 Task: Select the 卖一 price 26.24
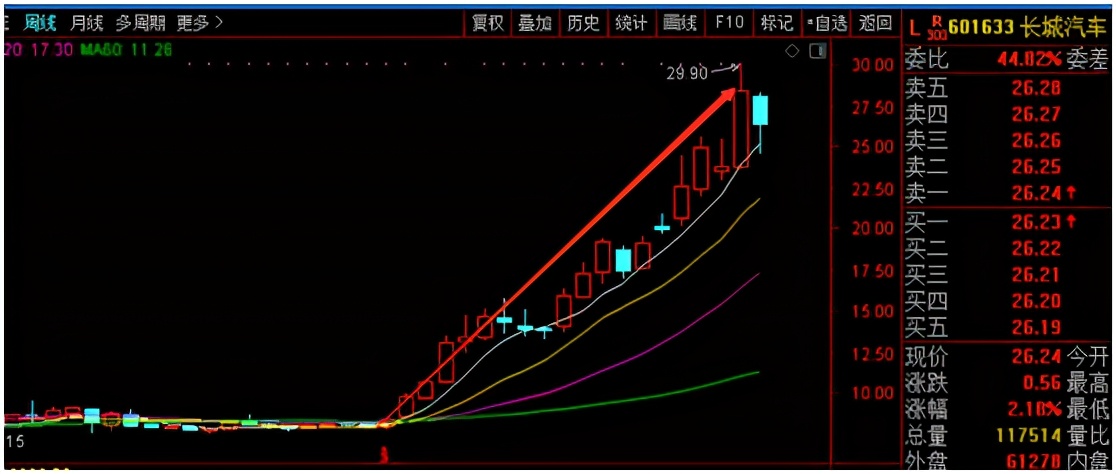click(x=1037, y=192)
